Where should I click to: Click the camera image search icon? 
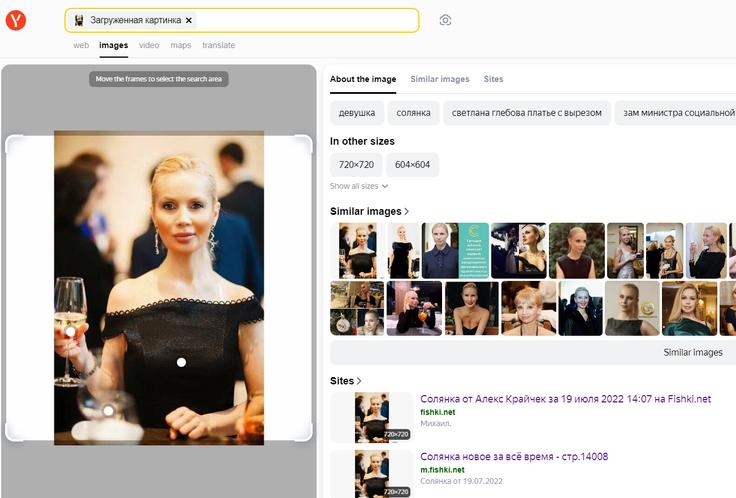[x=445, y=20]
